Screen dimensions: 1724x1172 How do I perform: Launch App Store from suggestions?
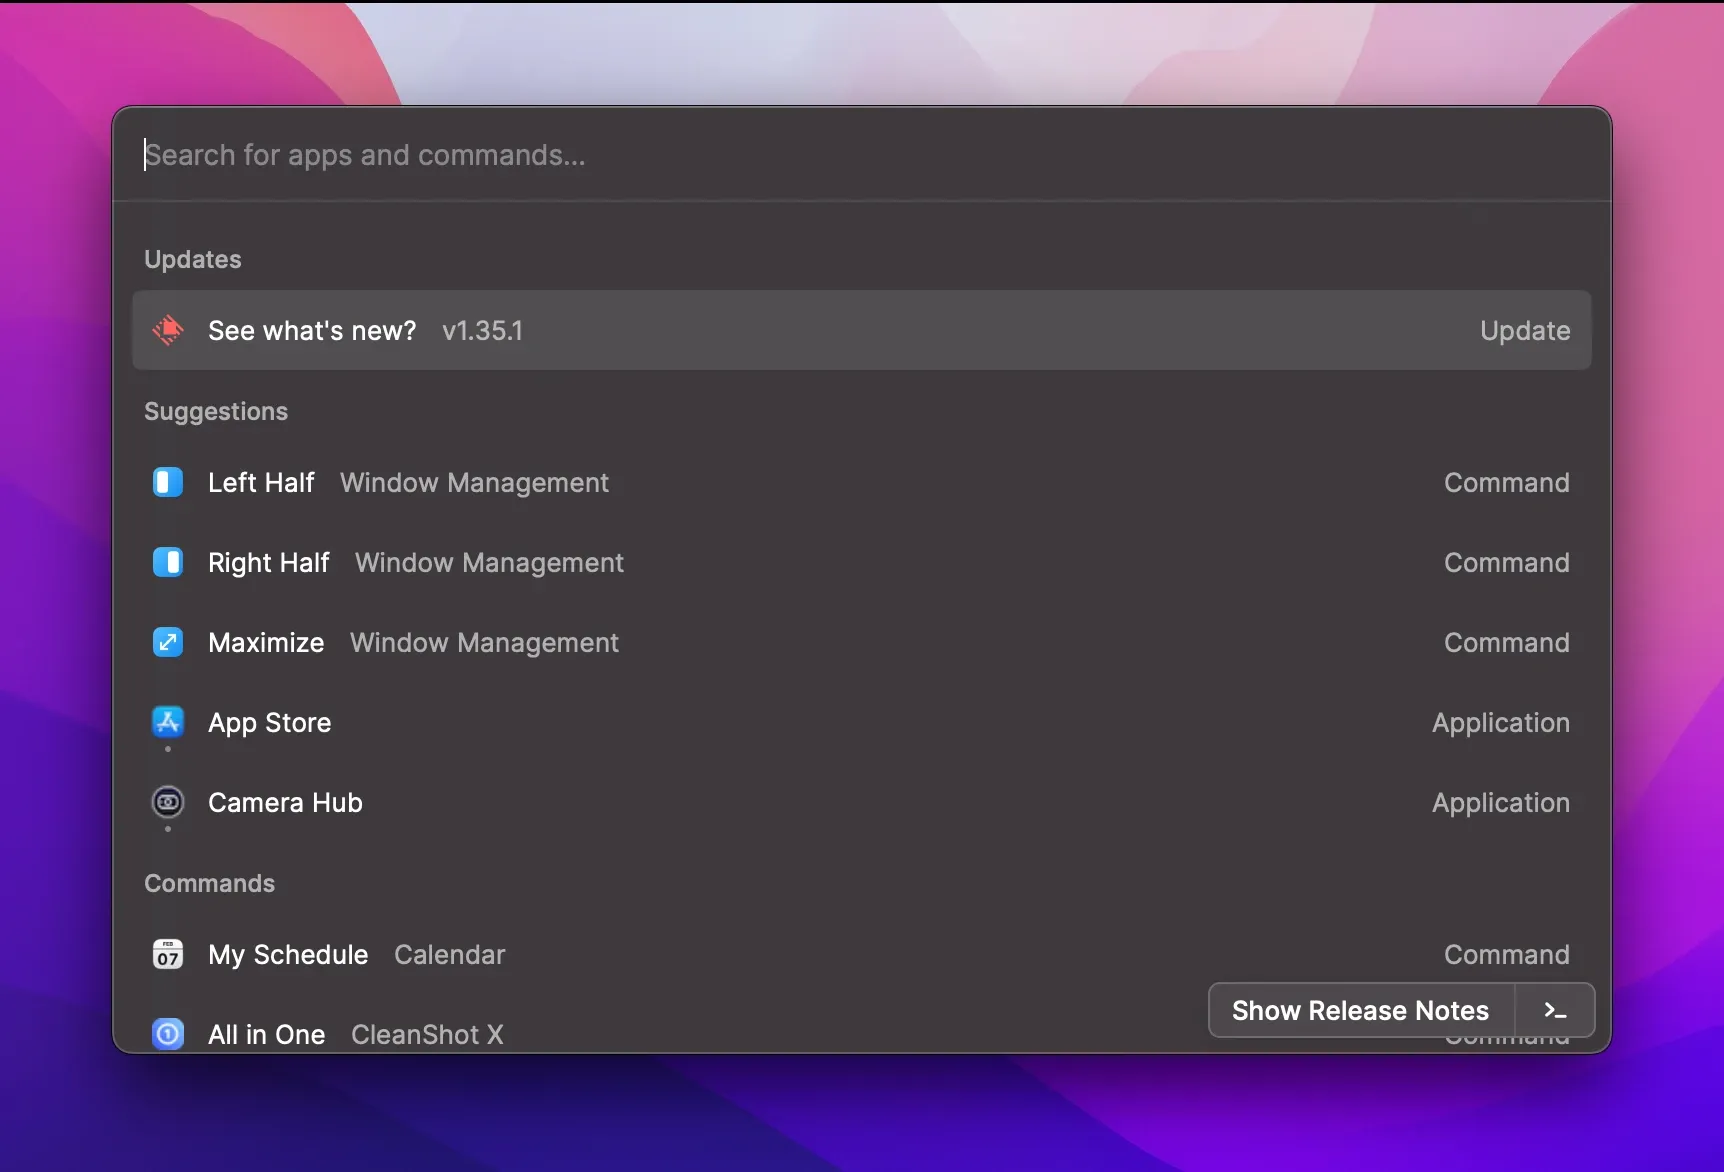(x=270, y=723)
